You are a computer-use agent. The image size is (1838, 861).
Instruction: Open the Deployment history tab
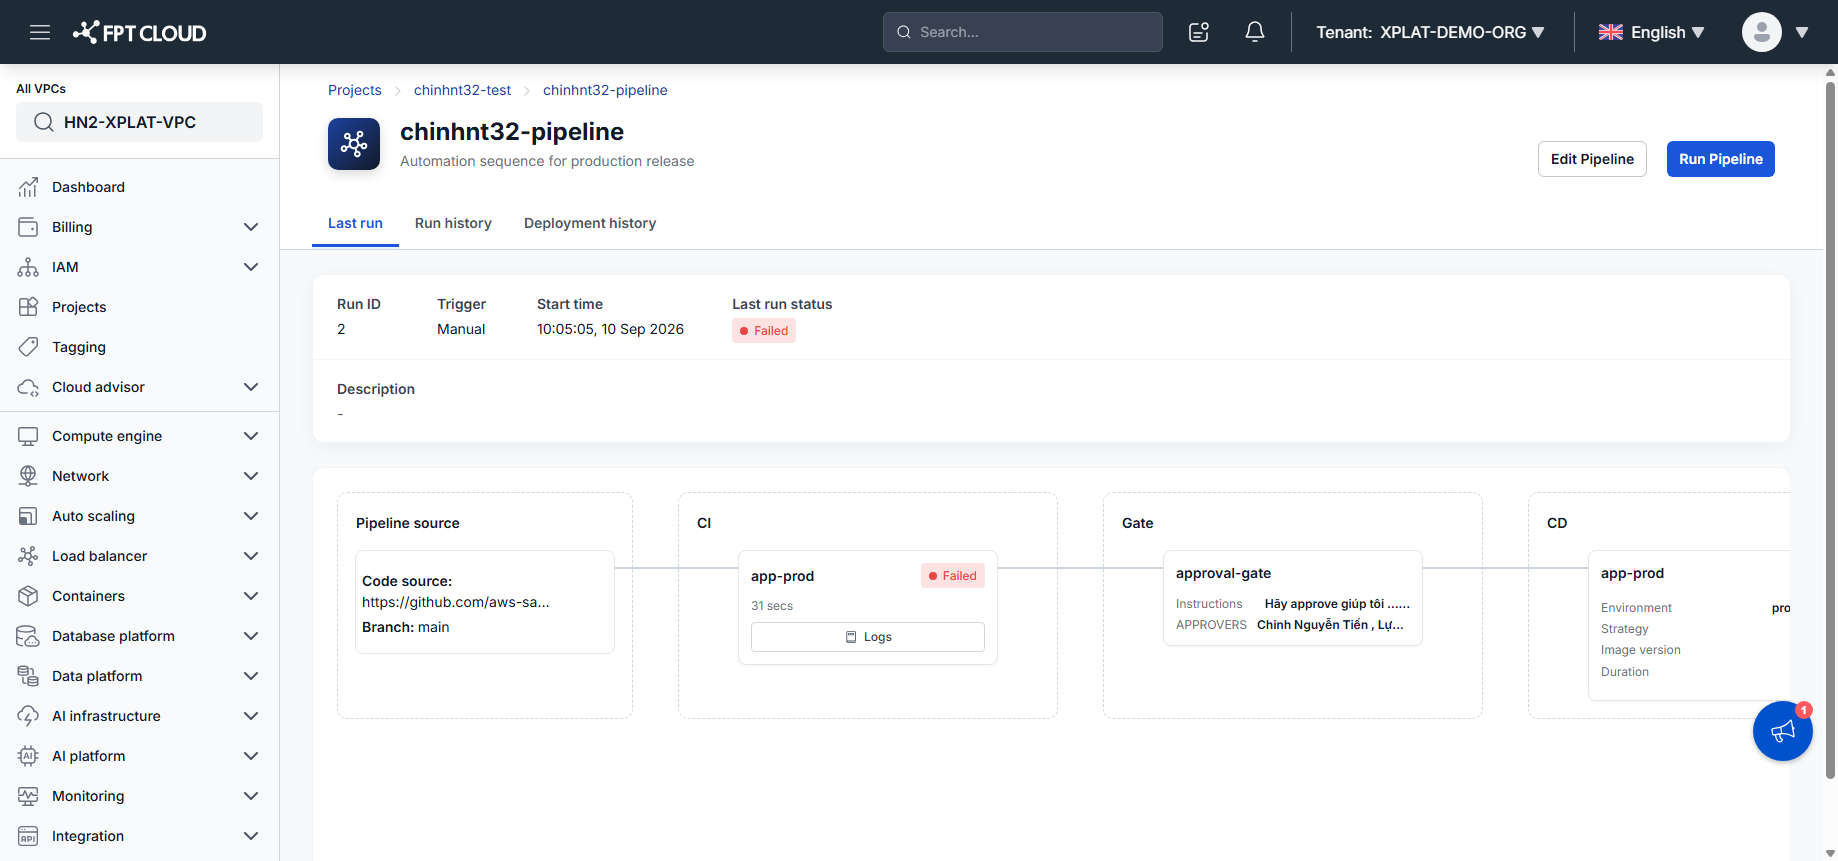(590, 223)
